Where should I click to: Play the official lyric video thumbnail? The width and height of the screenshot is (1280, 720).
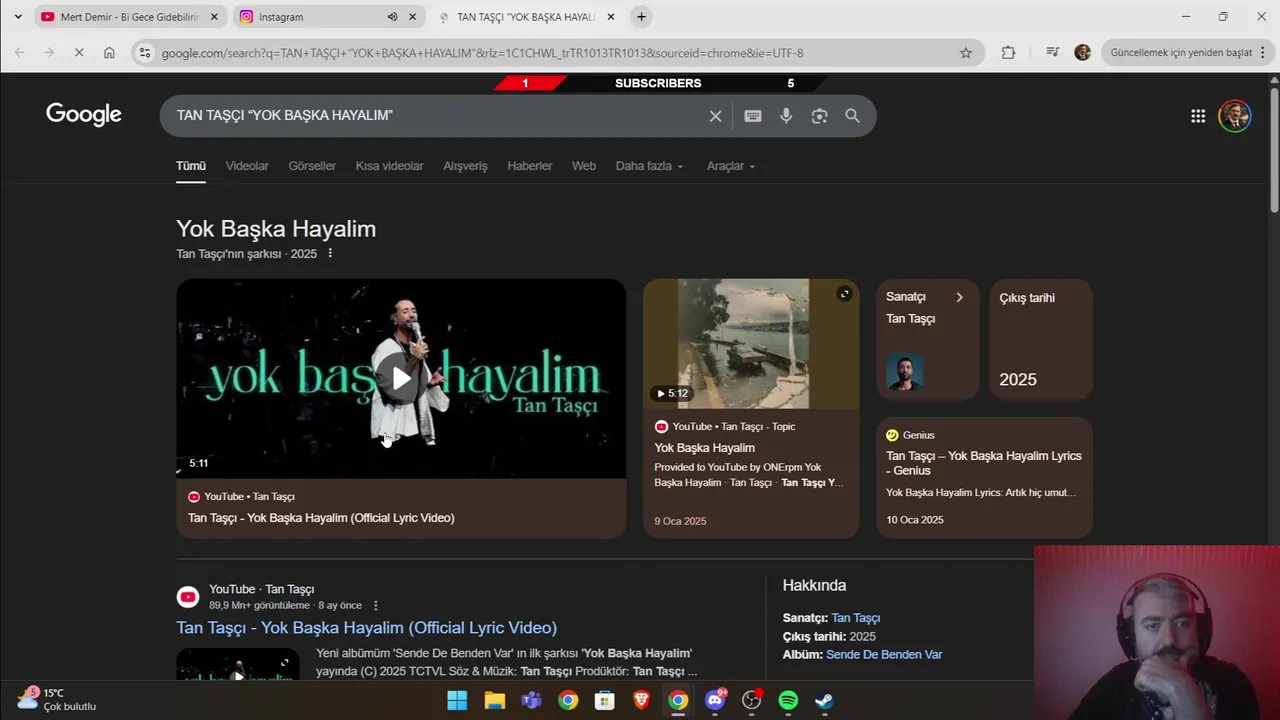(x=401, y=378)
